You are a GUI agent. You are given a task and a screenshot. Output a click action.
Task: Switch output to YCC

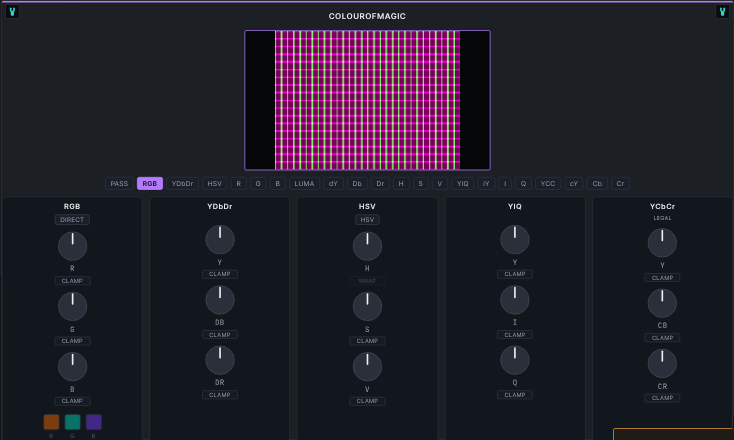548,183
